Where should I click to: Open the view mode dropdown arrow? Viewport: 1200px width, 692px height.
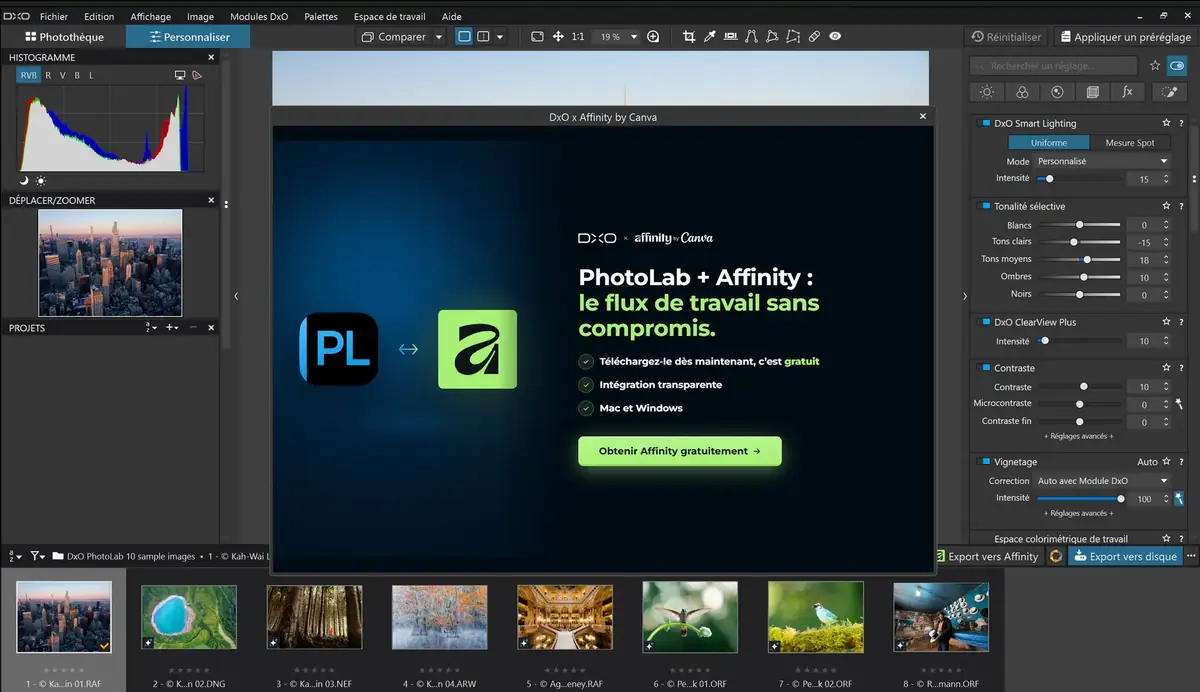pyautogui.click(x=500, y=37)
